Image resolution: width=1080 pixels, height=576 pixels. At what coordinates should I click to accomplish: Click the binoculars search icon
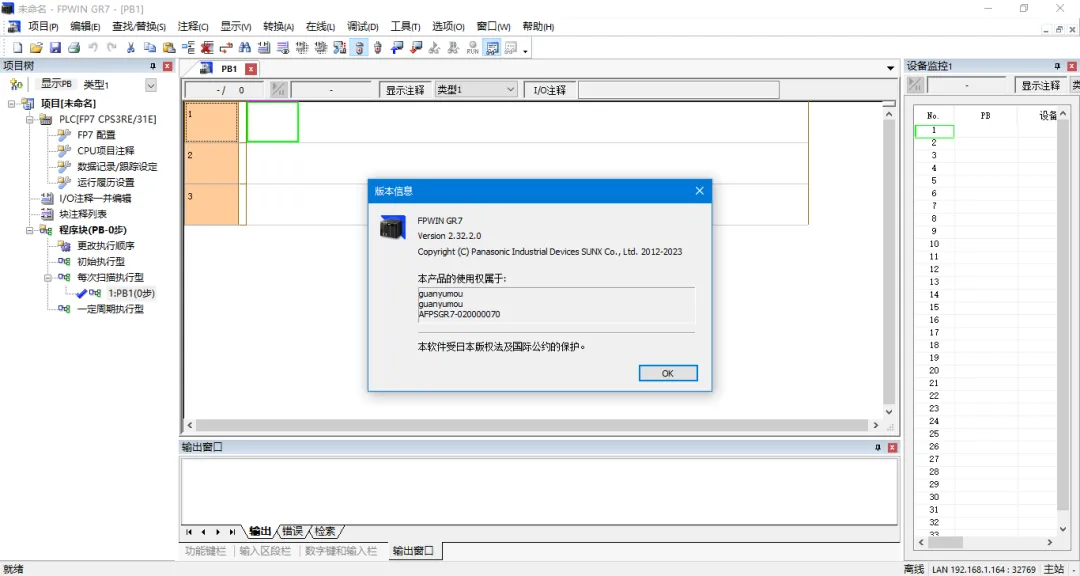click(245, 48)
